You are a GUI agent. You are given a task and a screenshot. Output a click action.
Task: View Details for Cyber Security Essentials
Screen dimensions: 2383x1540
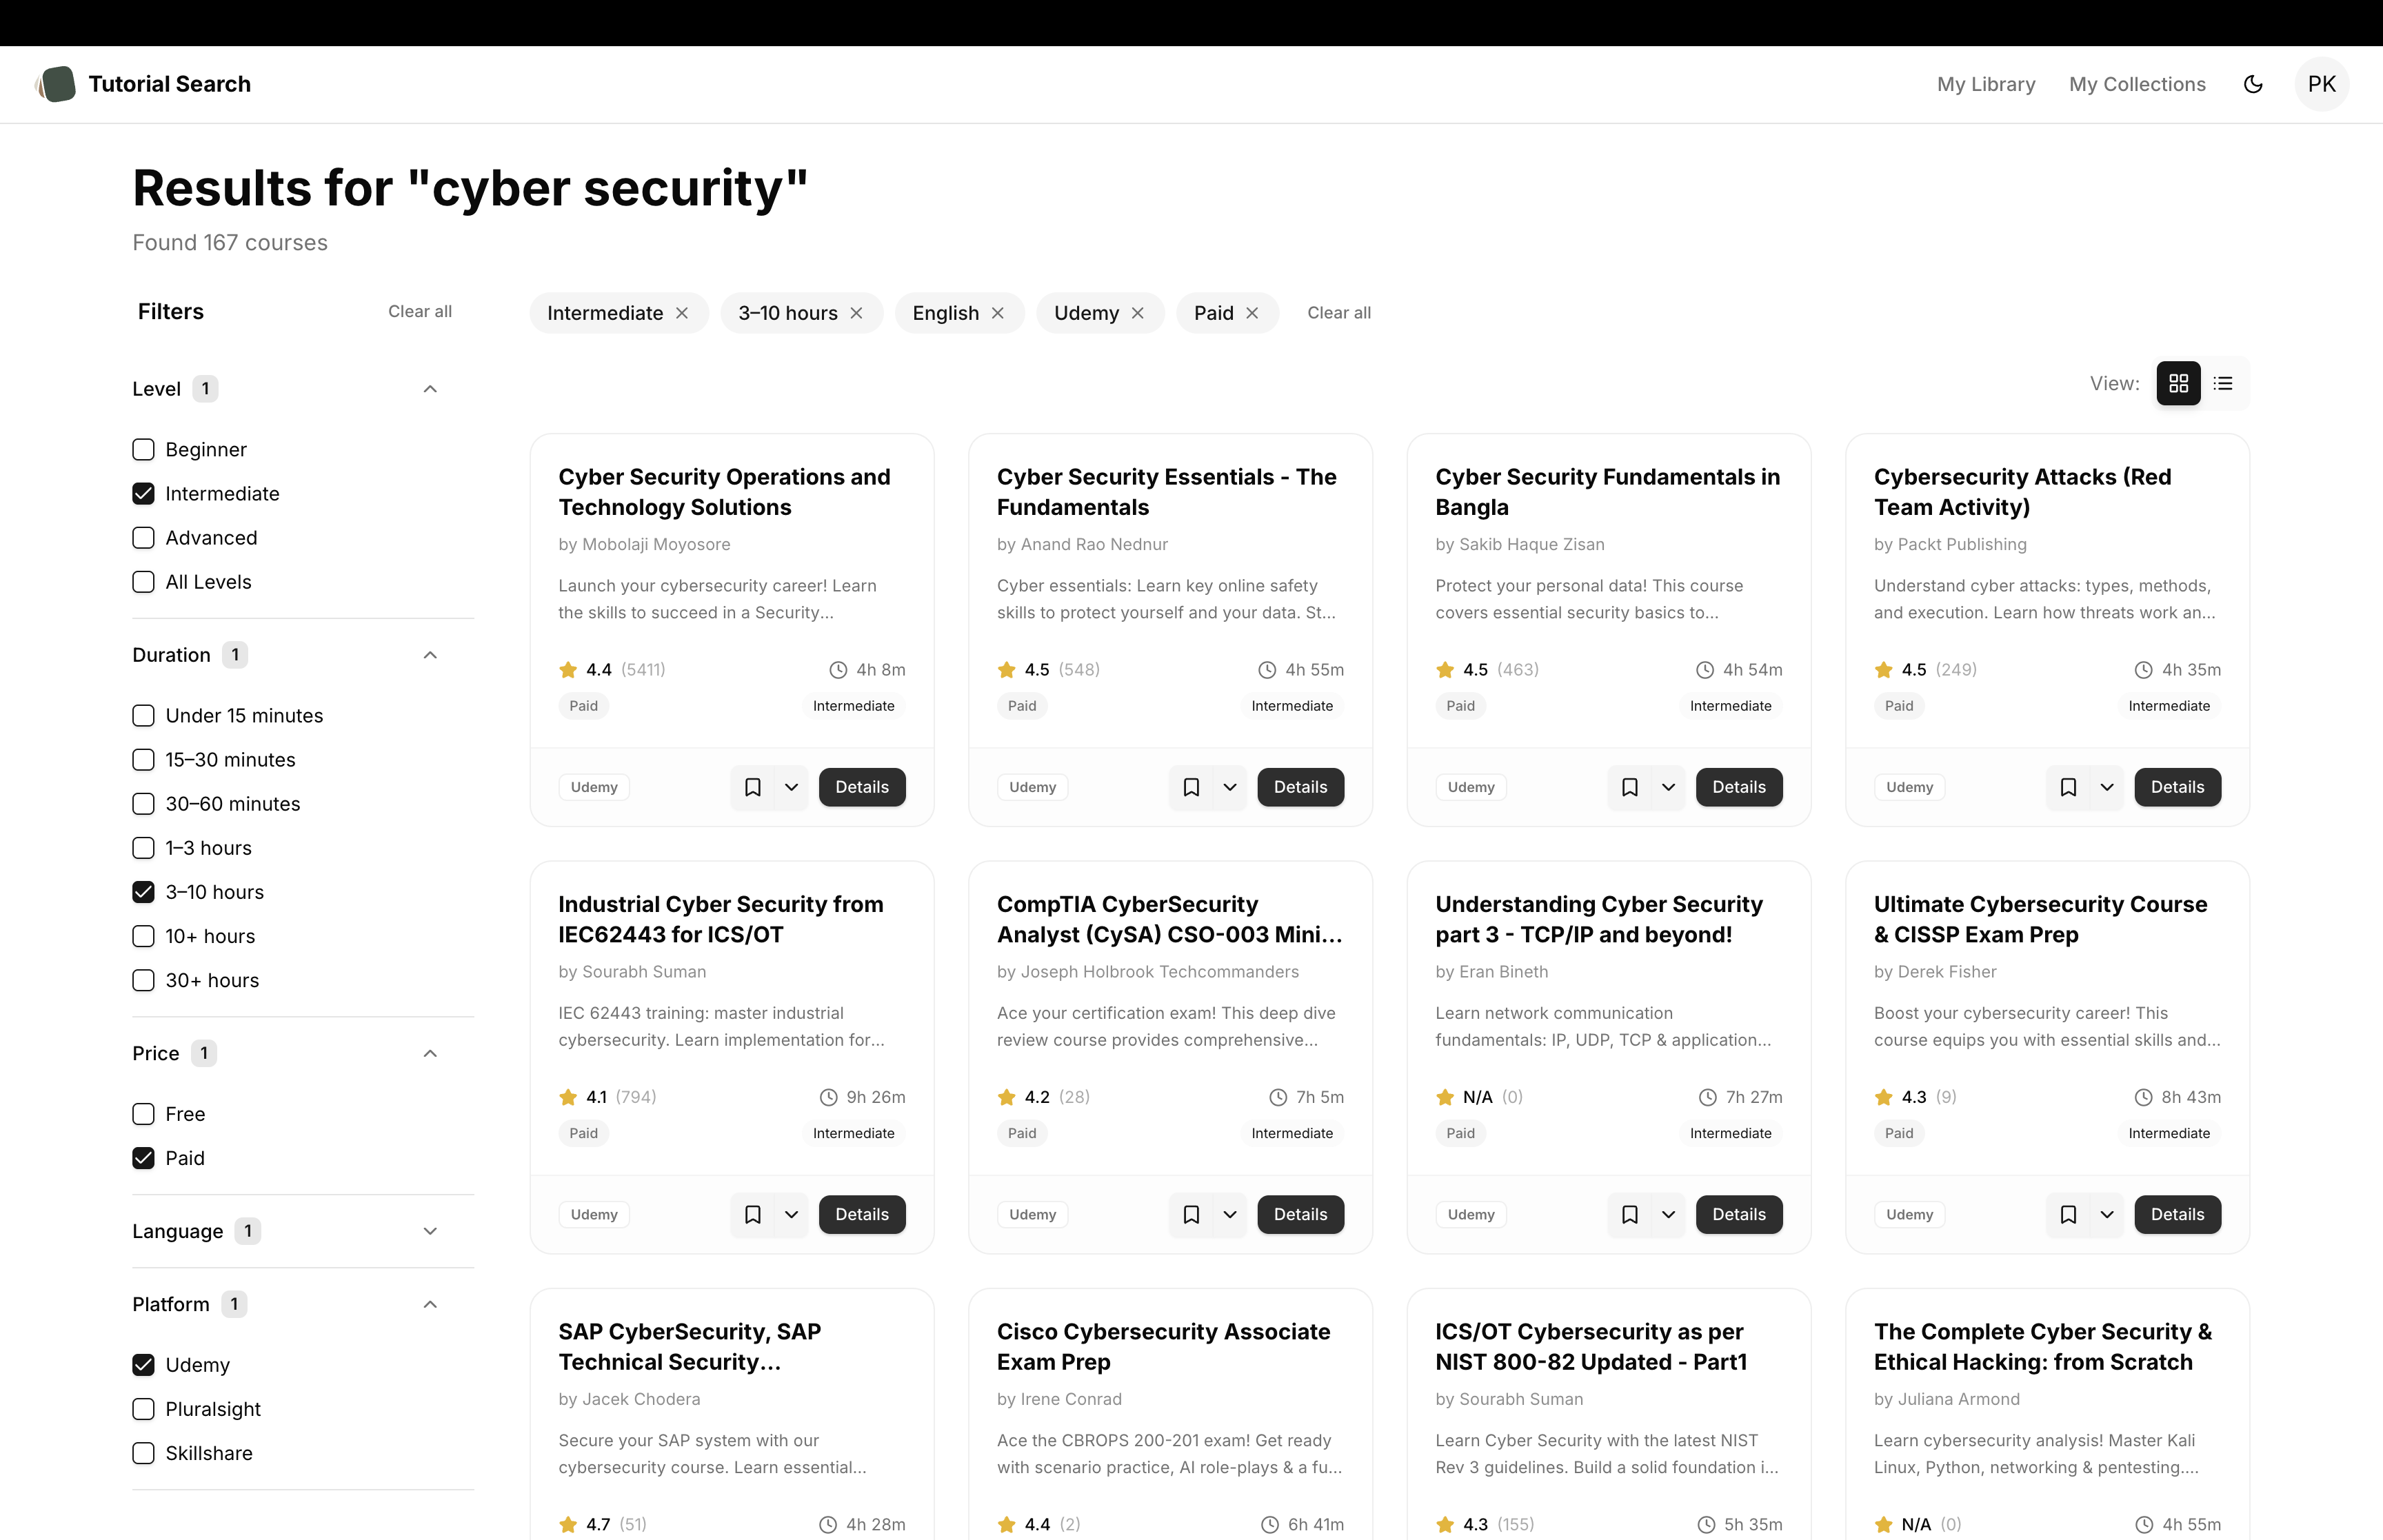point(1300,787)
